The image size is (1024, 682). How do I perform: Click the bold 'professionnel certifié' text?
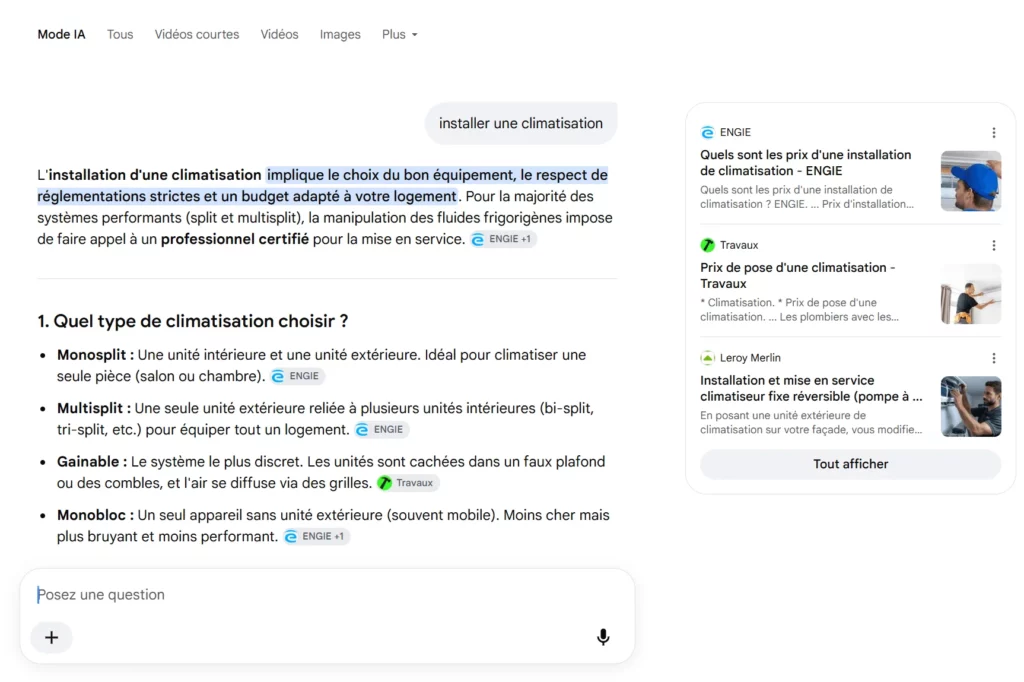234,240
